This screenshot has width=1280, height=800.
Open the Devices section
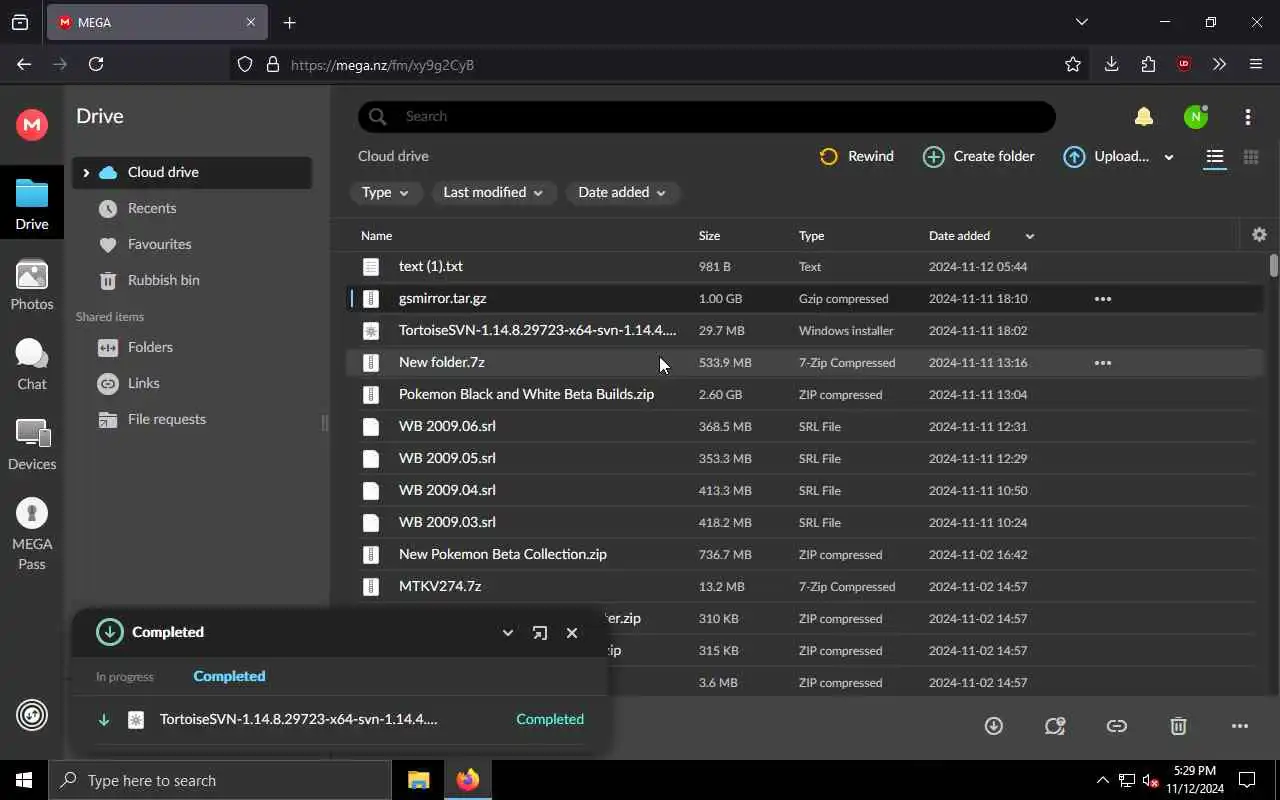pyautogui.click(x=32, y=445)
